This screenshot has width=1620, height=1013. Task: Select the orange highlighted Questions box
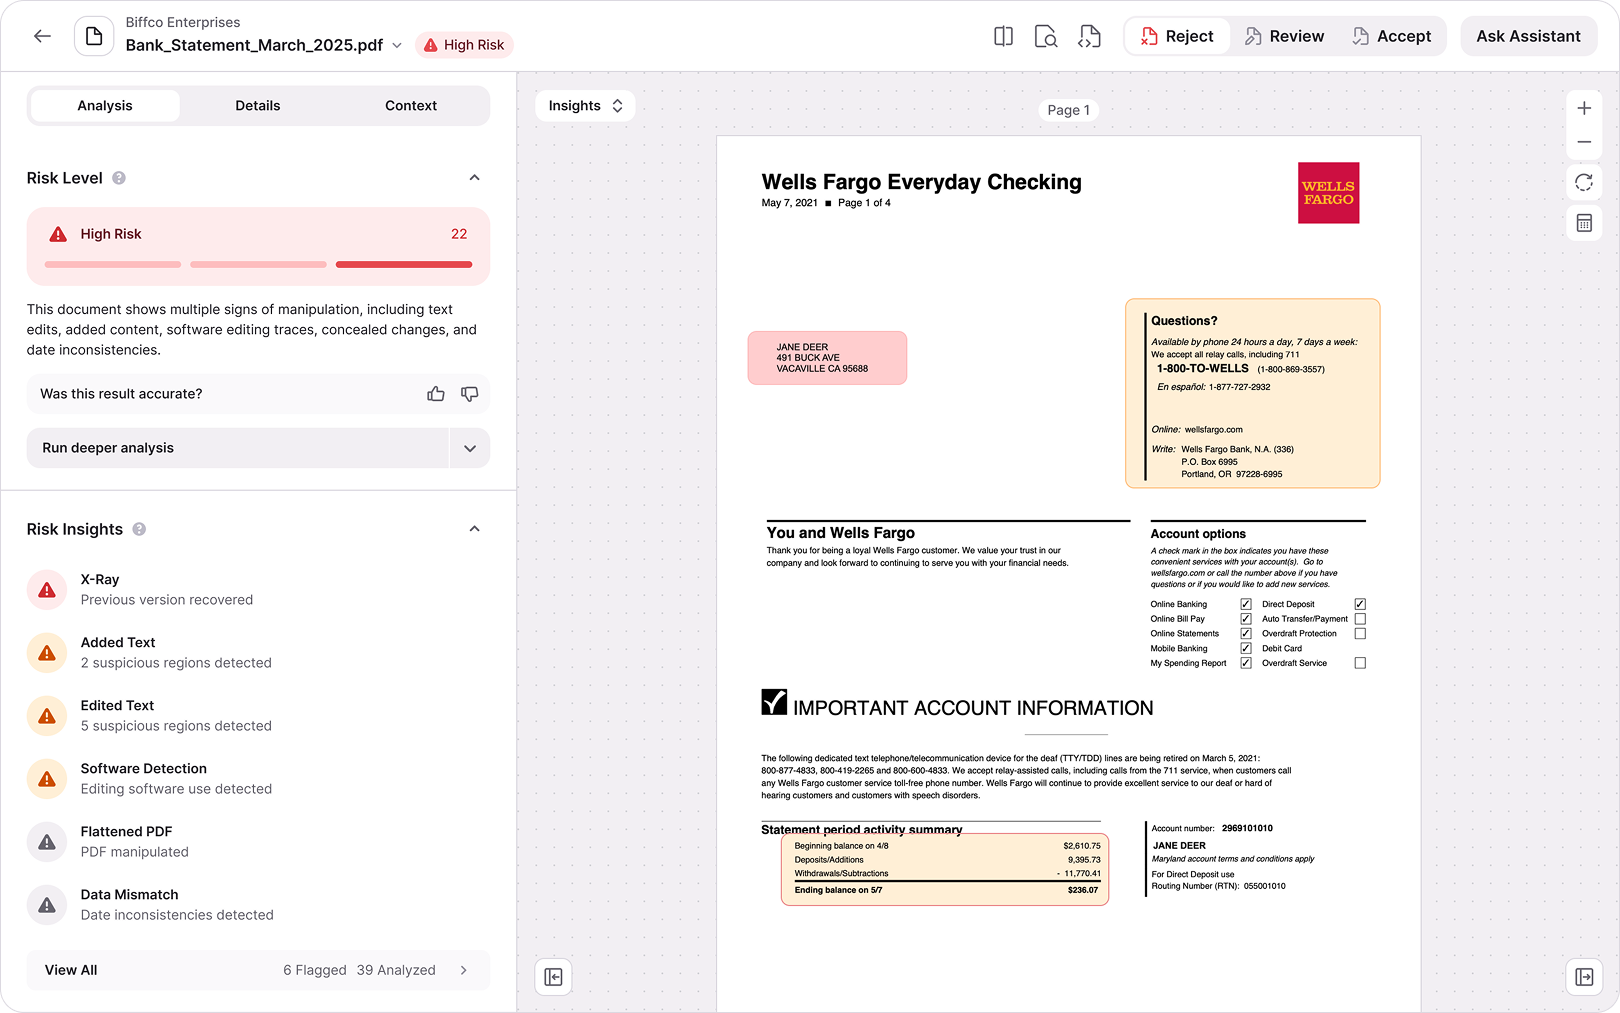(1253, 393)
